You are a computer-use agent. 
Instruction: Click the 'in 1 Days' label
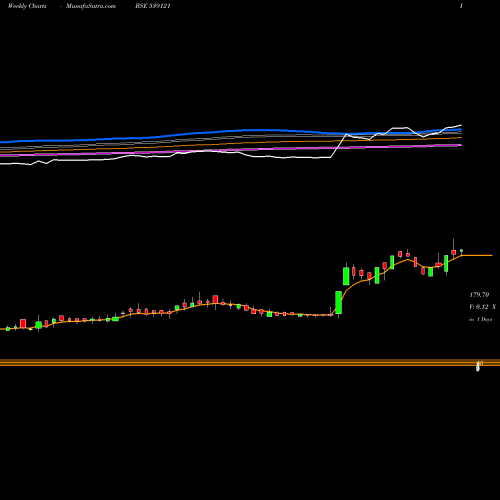tap(480, 319)
